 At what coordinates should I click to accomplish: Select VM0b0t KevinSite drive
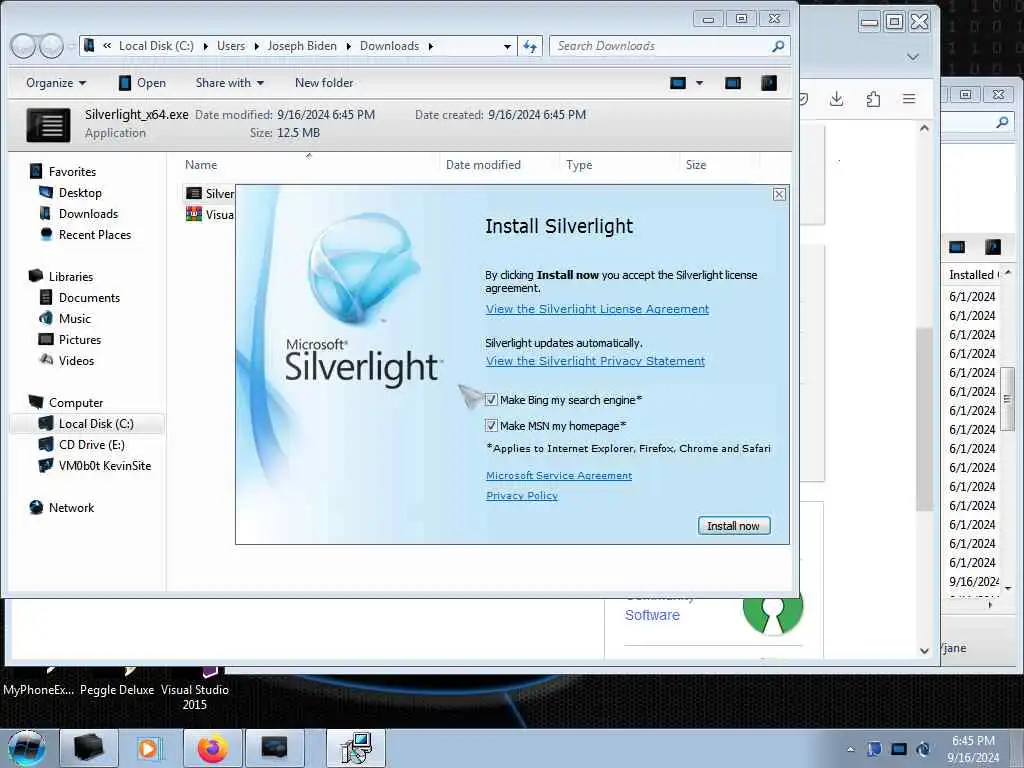104,466
